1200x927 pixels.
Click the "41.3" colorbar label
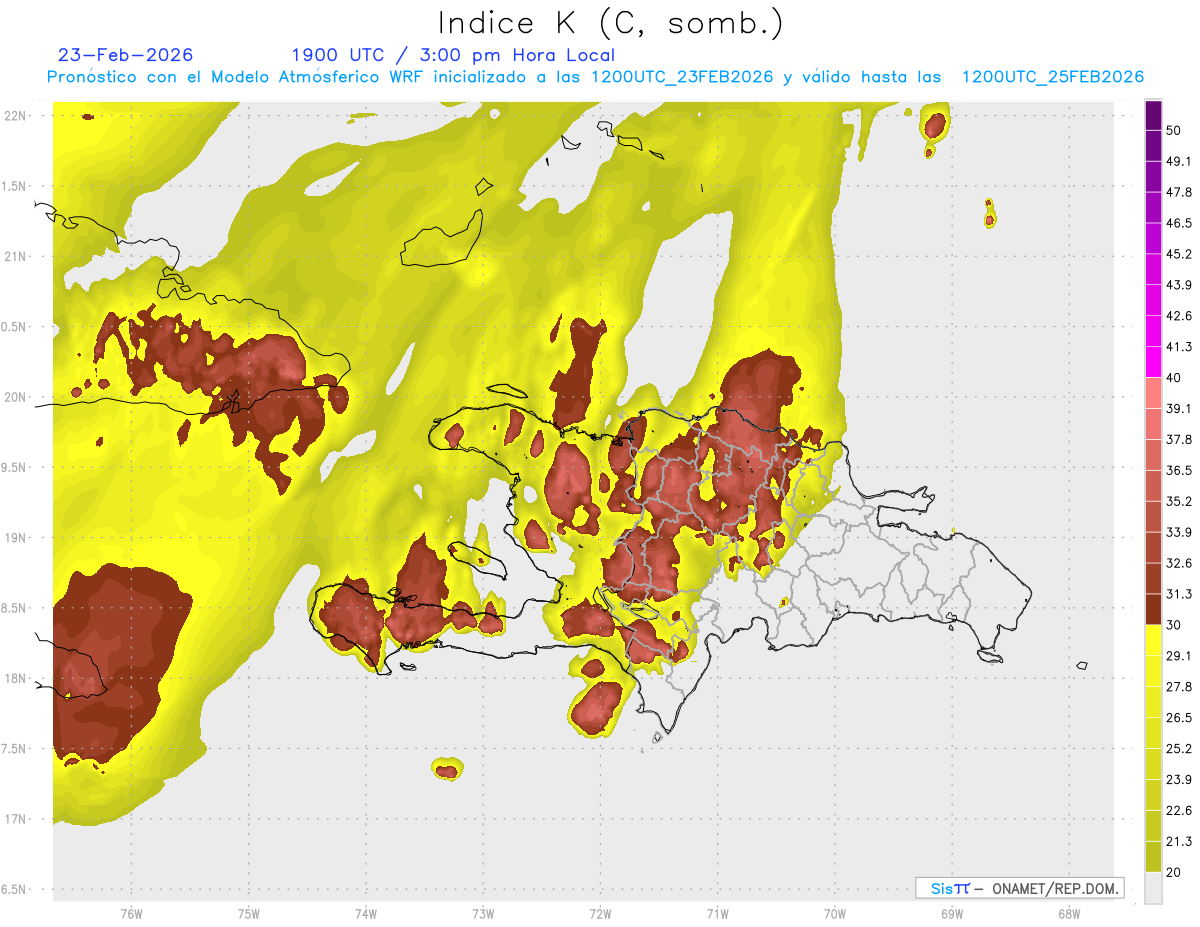1179,347
